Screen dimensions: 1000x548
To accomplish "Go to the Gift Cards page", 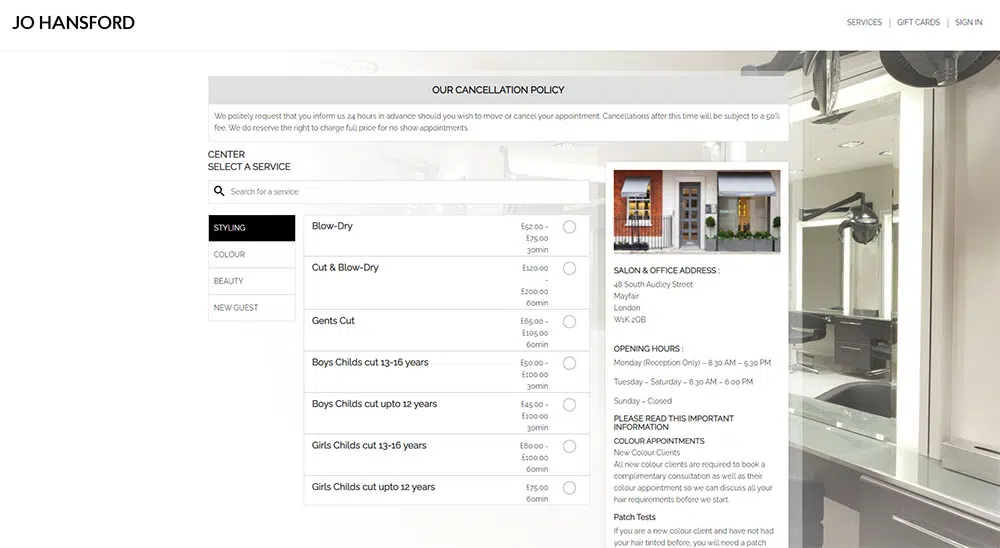I will click(x=918, y=22).
